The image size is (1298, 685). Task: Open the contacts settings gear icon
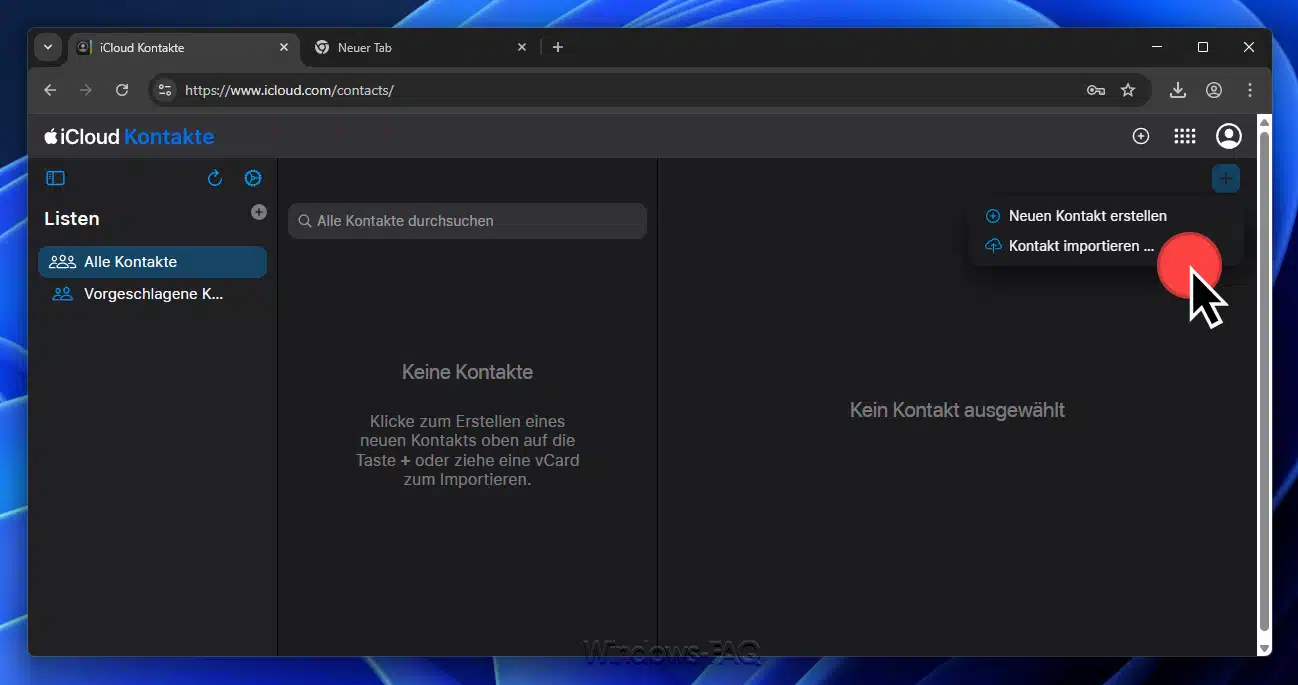coord(253,178)
